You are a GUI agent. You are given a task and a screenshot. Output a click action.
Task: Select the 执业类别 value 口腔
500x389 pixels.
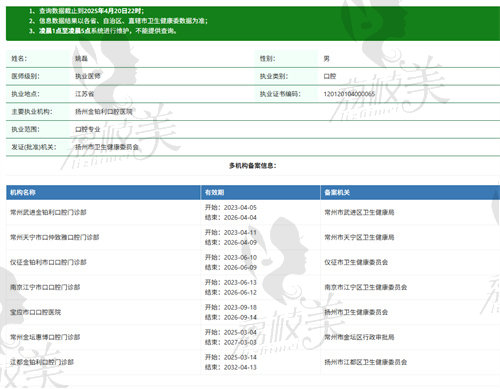[330, 76]
